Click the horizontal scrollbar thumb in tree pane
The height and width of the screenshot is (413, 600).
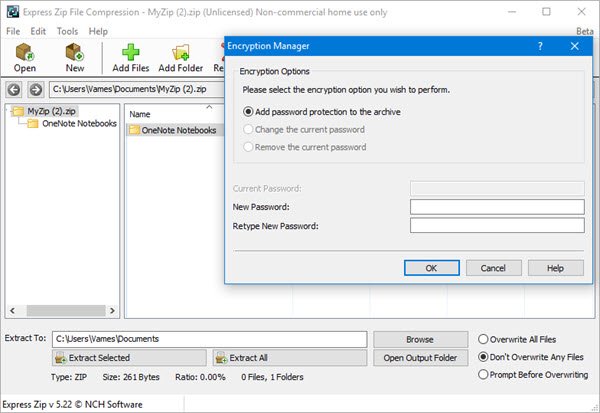tap(66, 310)
